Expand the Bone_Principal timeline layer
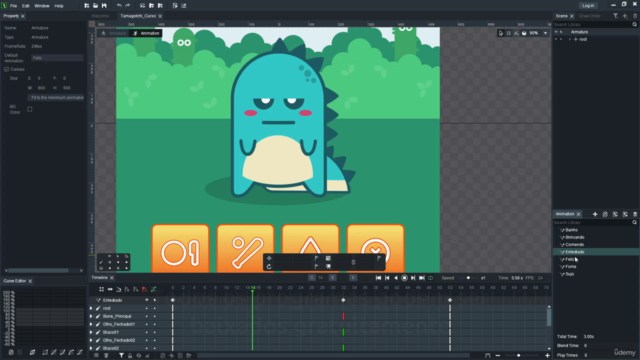Viewport: 640px width, 360px height. [91, 316]
